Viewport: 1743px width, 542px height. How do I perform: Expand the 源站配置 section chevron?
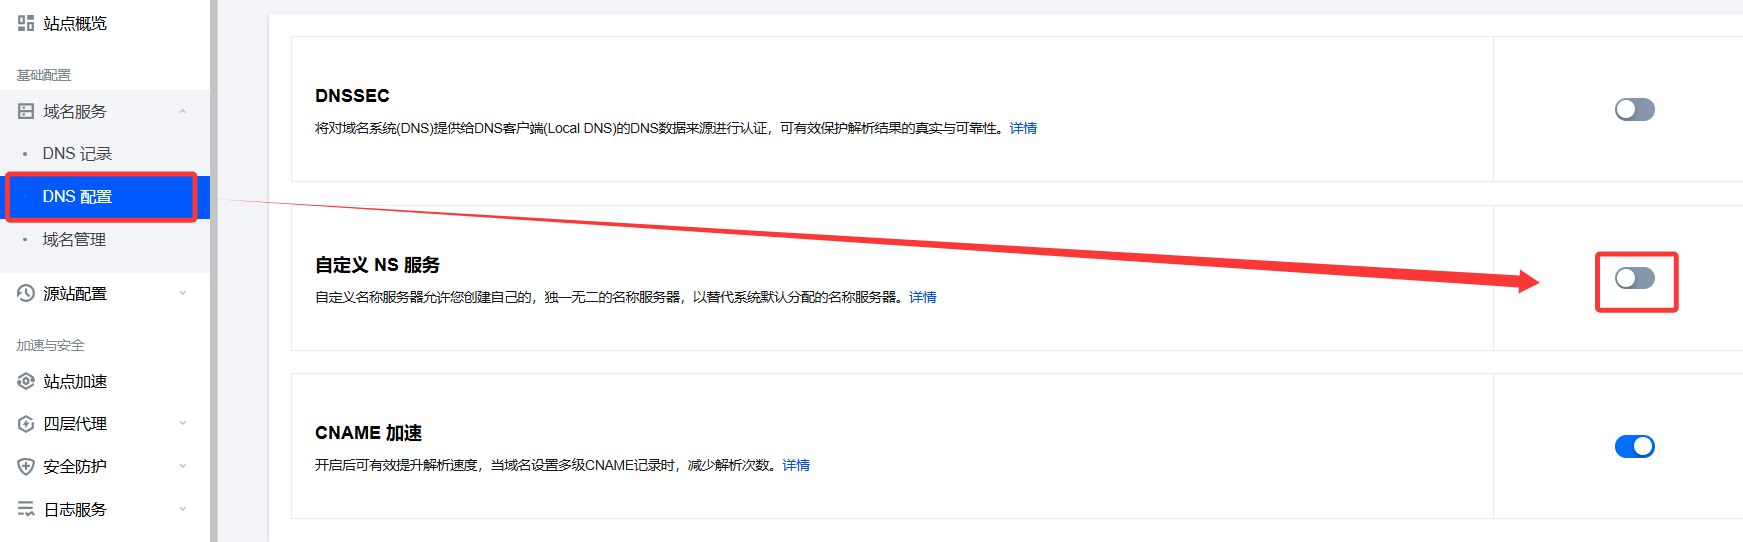(183, 293)
